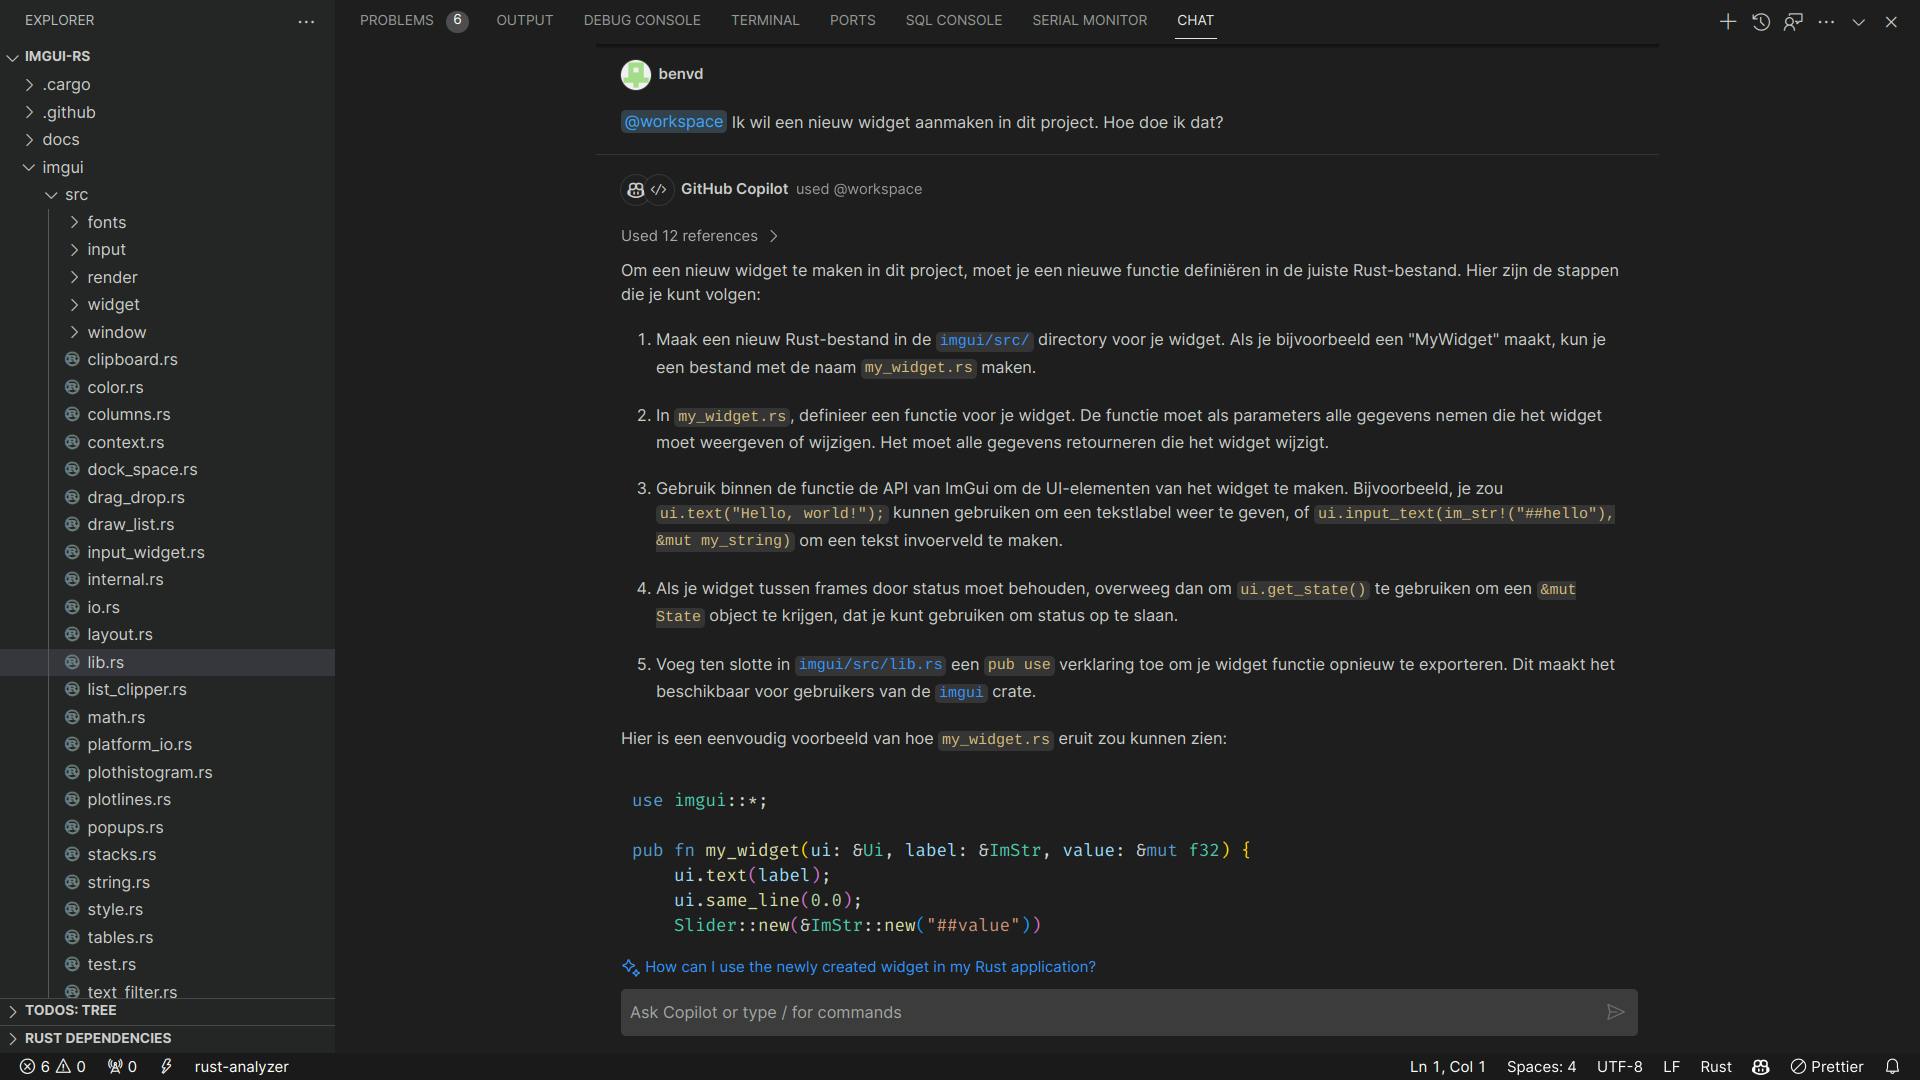This screenshot has width=1920, height=1080.
Task: Click the suggested question about using the widget
Action: click(869, 967)
